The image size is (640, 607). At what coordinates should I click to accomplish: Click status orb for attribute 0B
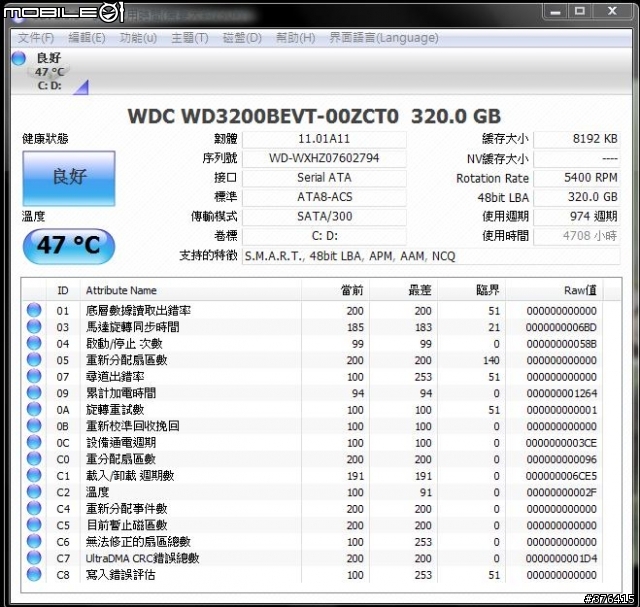pos(34,426)
